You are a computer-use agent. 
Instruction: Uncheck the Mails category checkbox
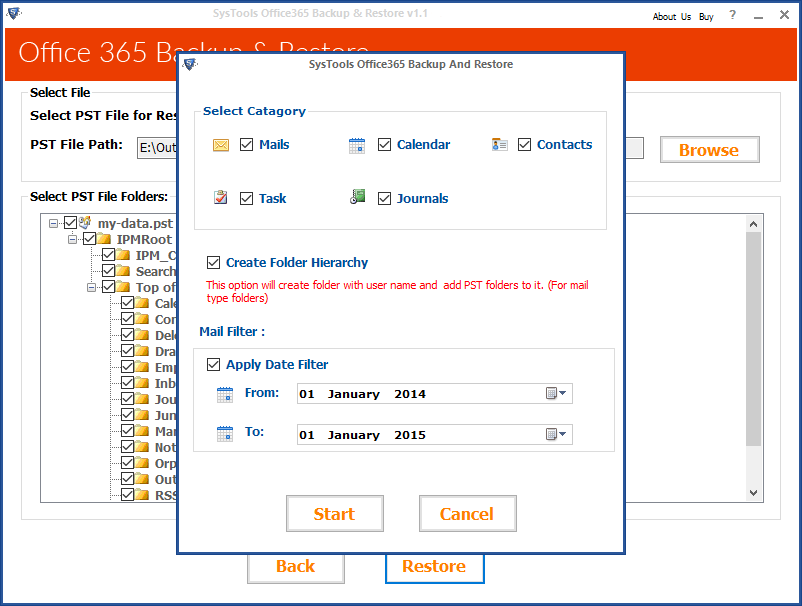click(x=247, y=145)
